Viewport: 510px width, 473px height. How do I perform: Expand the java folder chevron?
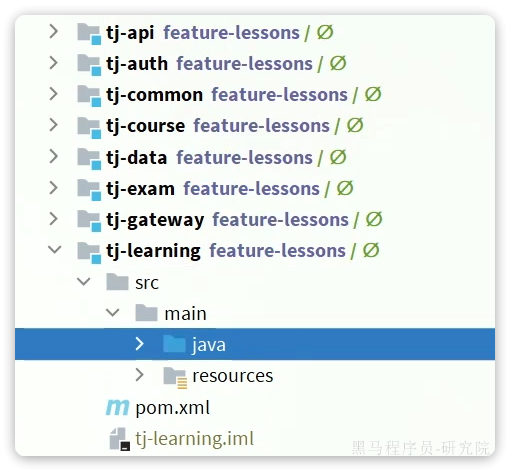[x=140, y=344]
